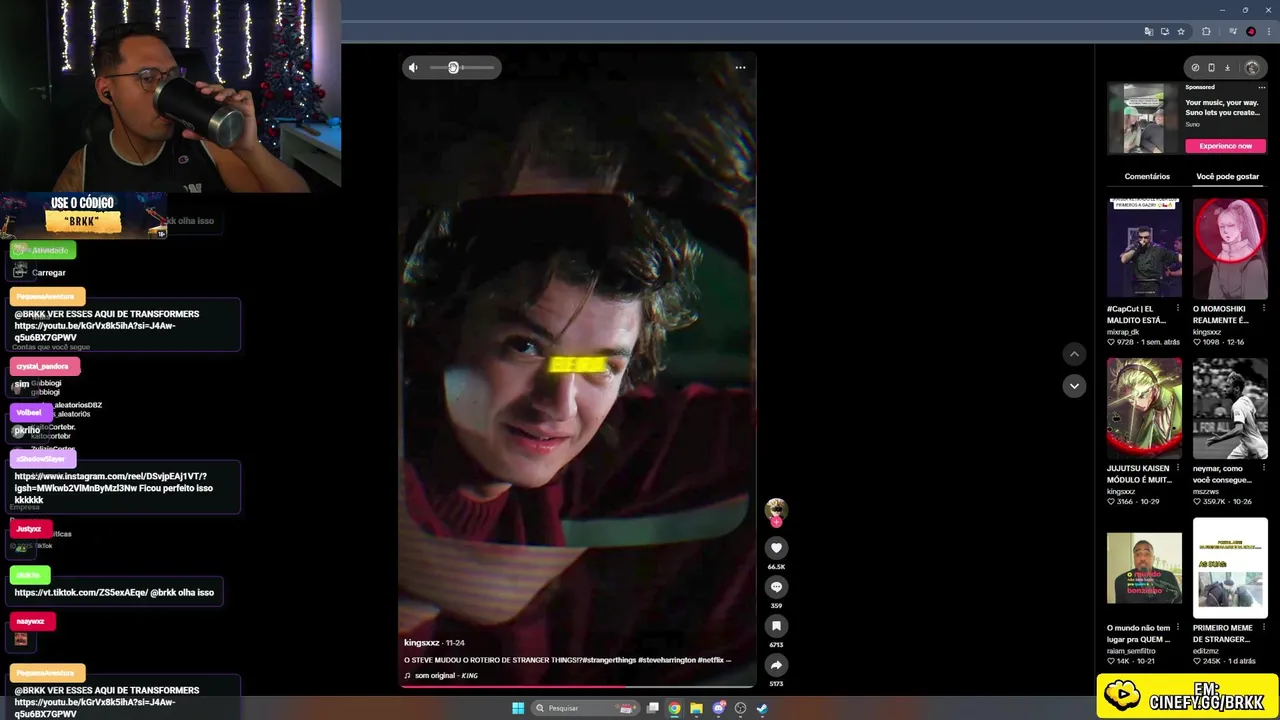The image size is (1280, 720).
Task: Switch to Você pode gostar tab
Action: (x=1227, y=176)
